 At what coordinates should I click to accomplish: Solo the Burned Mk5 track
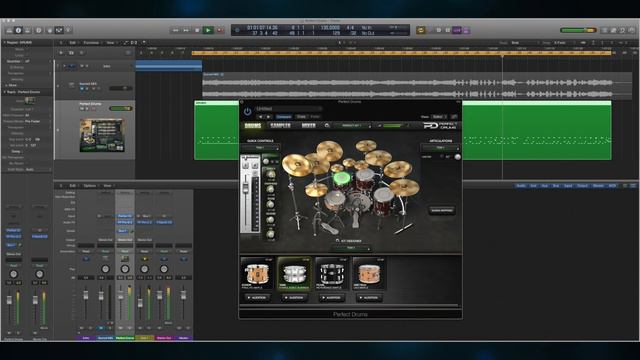(x=87, y=88)
